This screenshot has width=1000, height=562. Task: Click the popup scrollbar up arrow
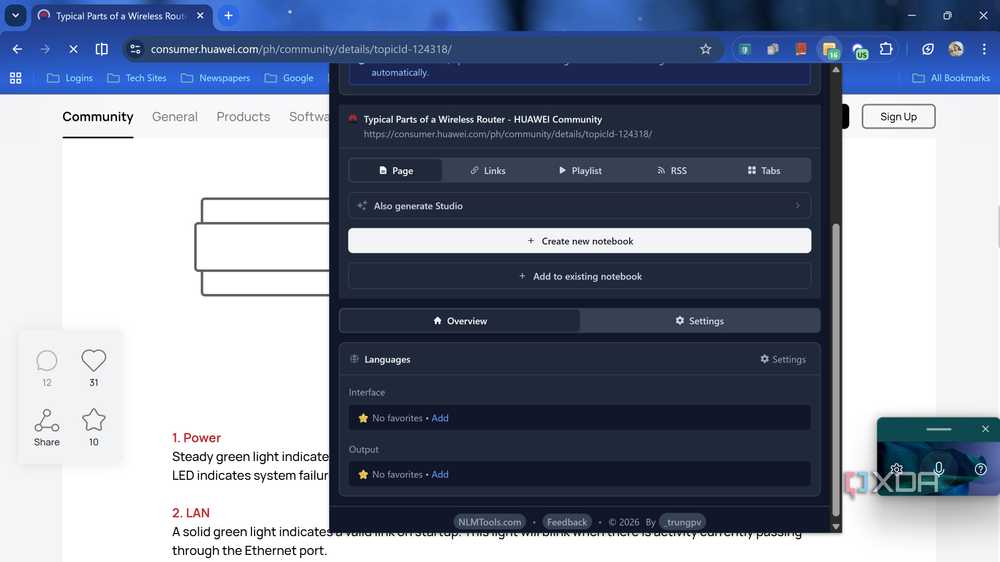835,70
